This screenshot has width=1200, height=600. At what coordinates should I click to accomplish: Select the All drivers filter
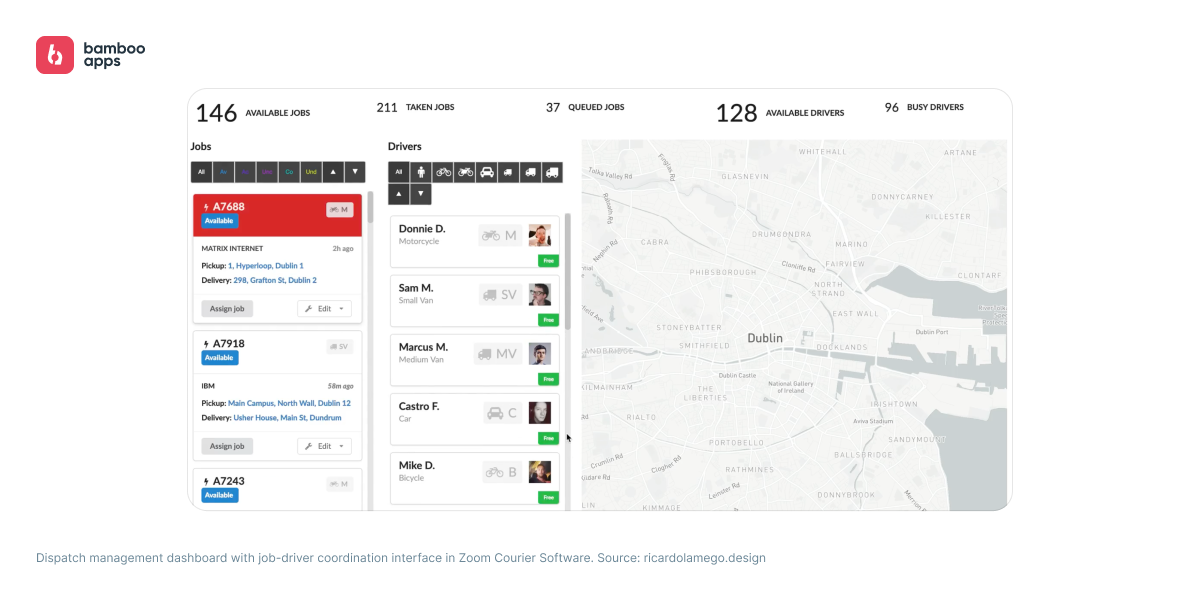tap(399, 172)
